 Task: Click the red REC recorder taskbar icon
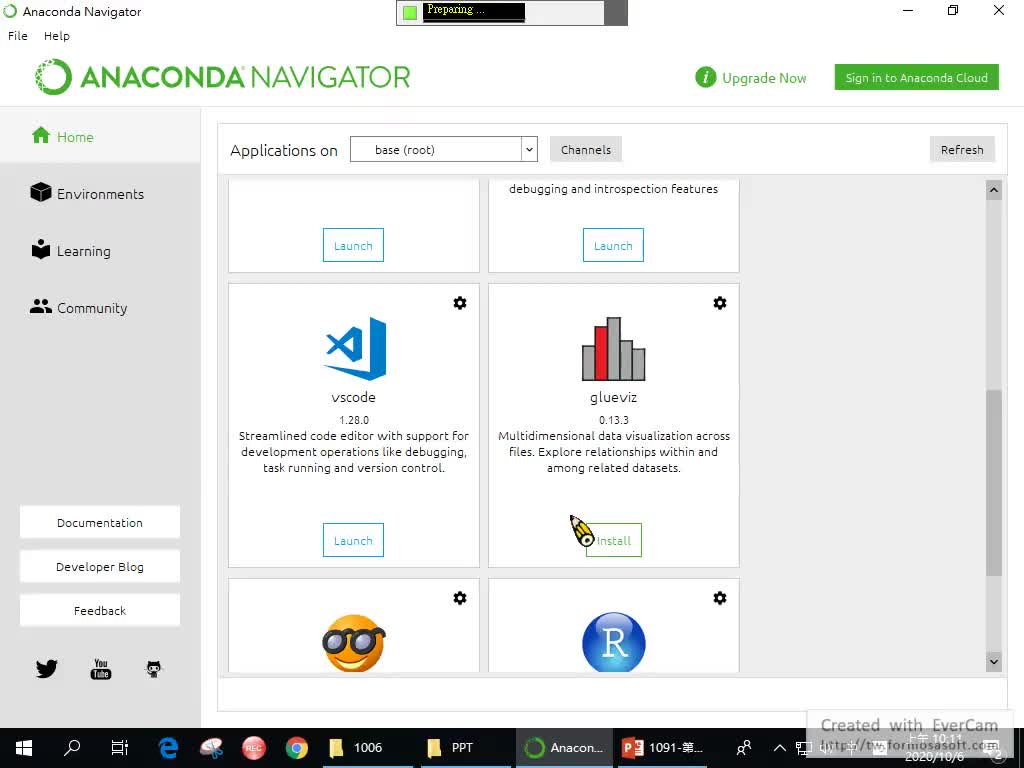(253, 748)
